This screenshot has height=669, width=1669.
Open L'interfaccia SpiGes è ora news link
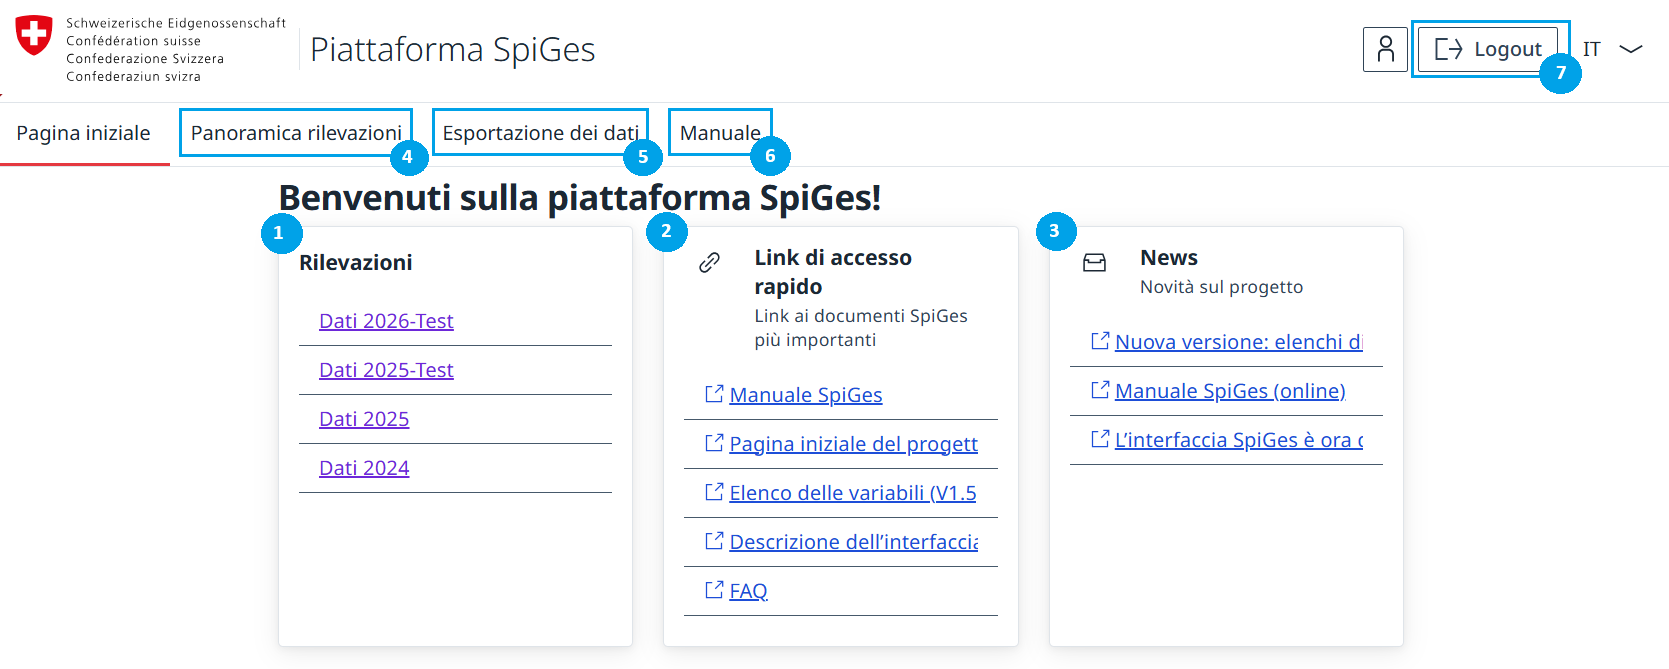click(1239, 440)
